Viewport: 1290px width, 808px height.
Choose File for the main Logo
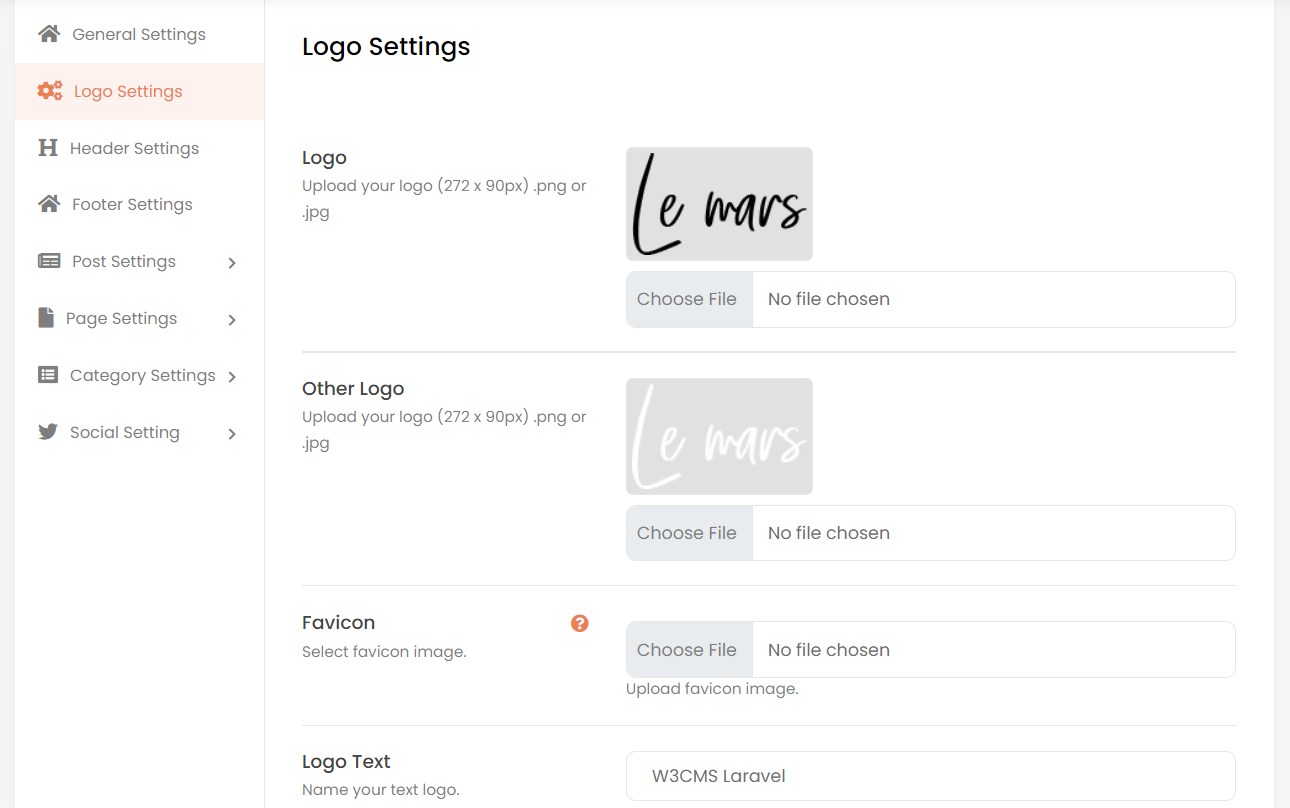[x=688, y=299]
